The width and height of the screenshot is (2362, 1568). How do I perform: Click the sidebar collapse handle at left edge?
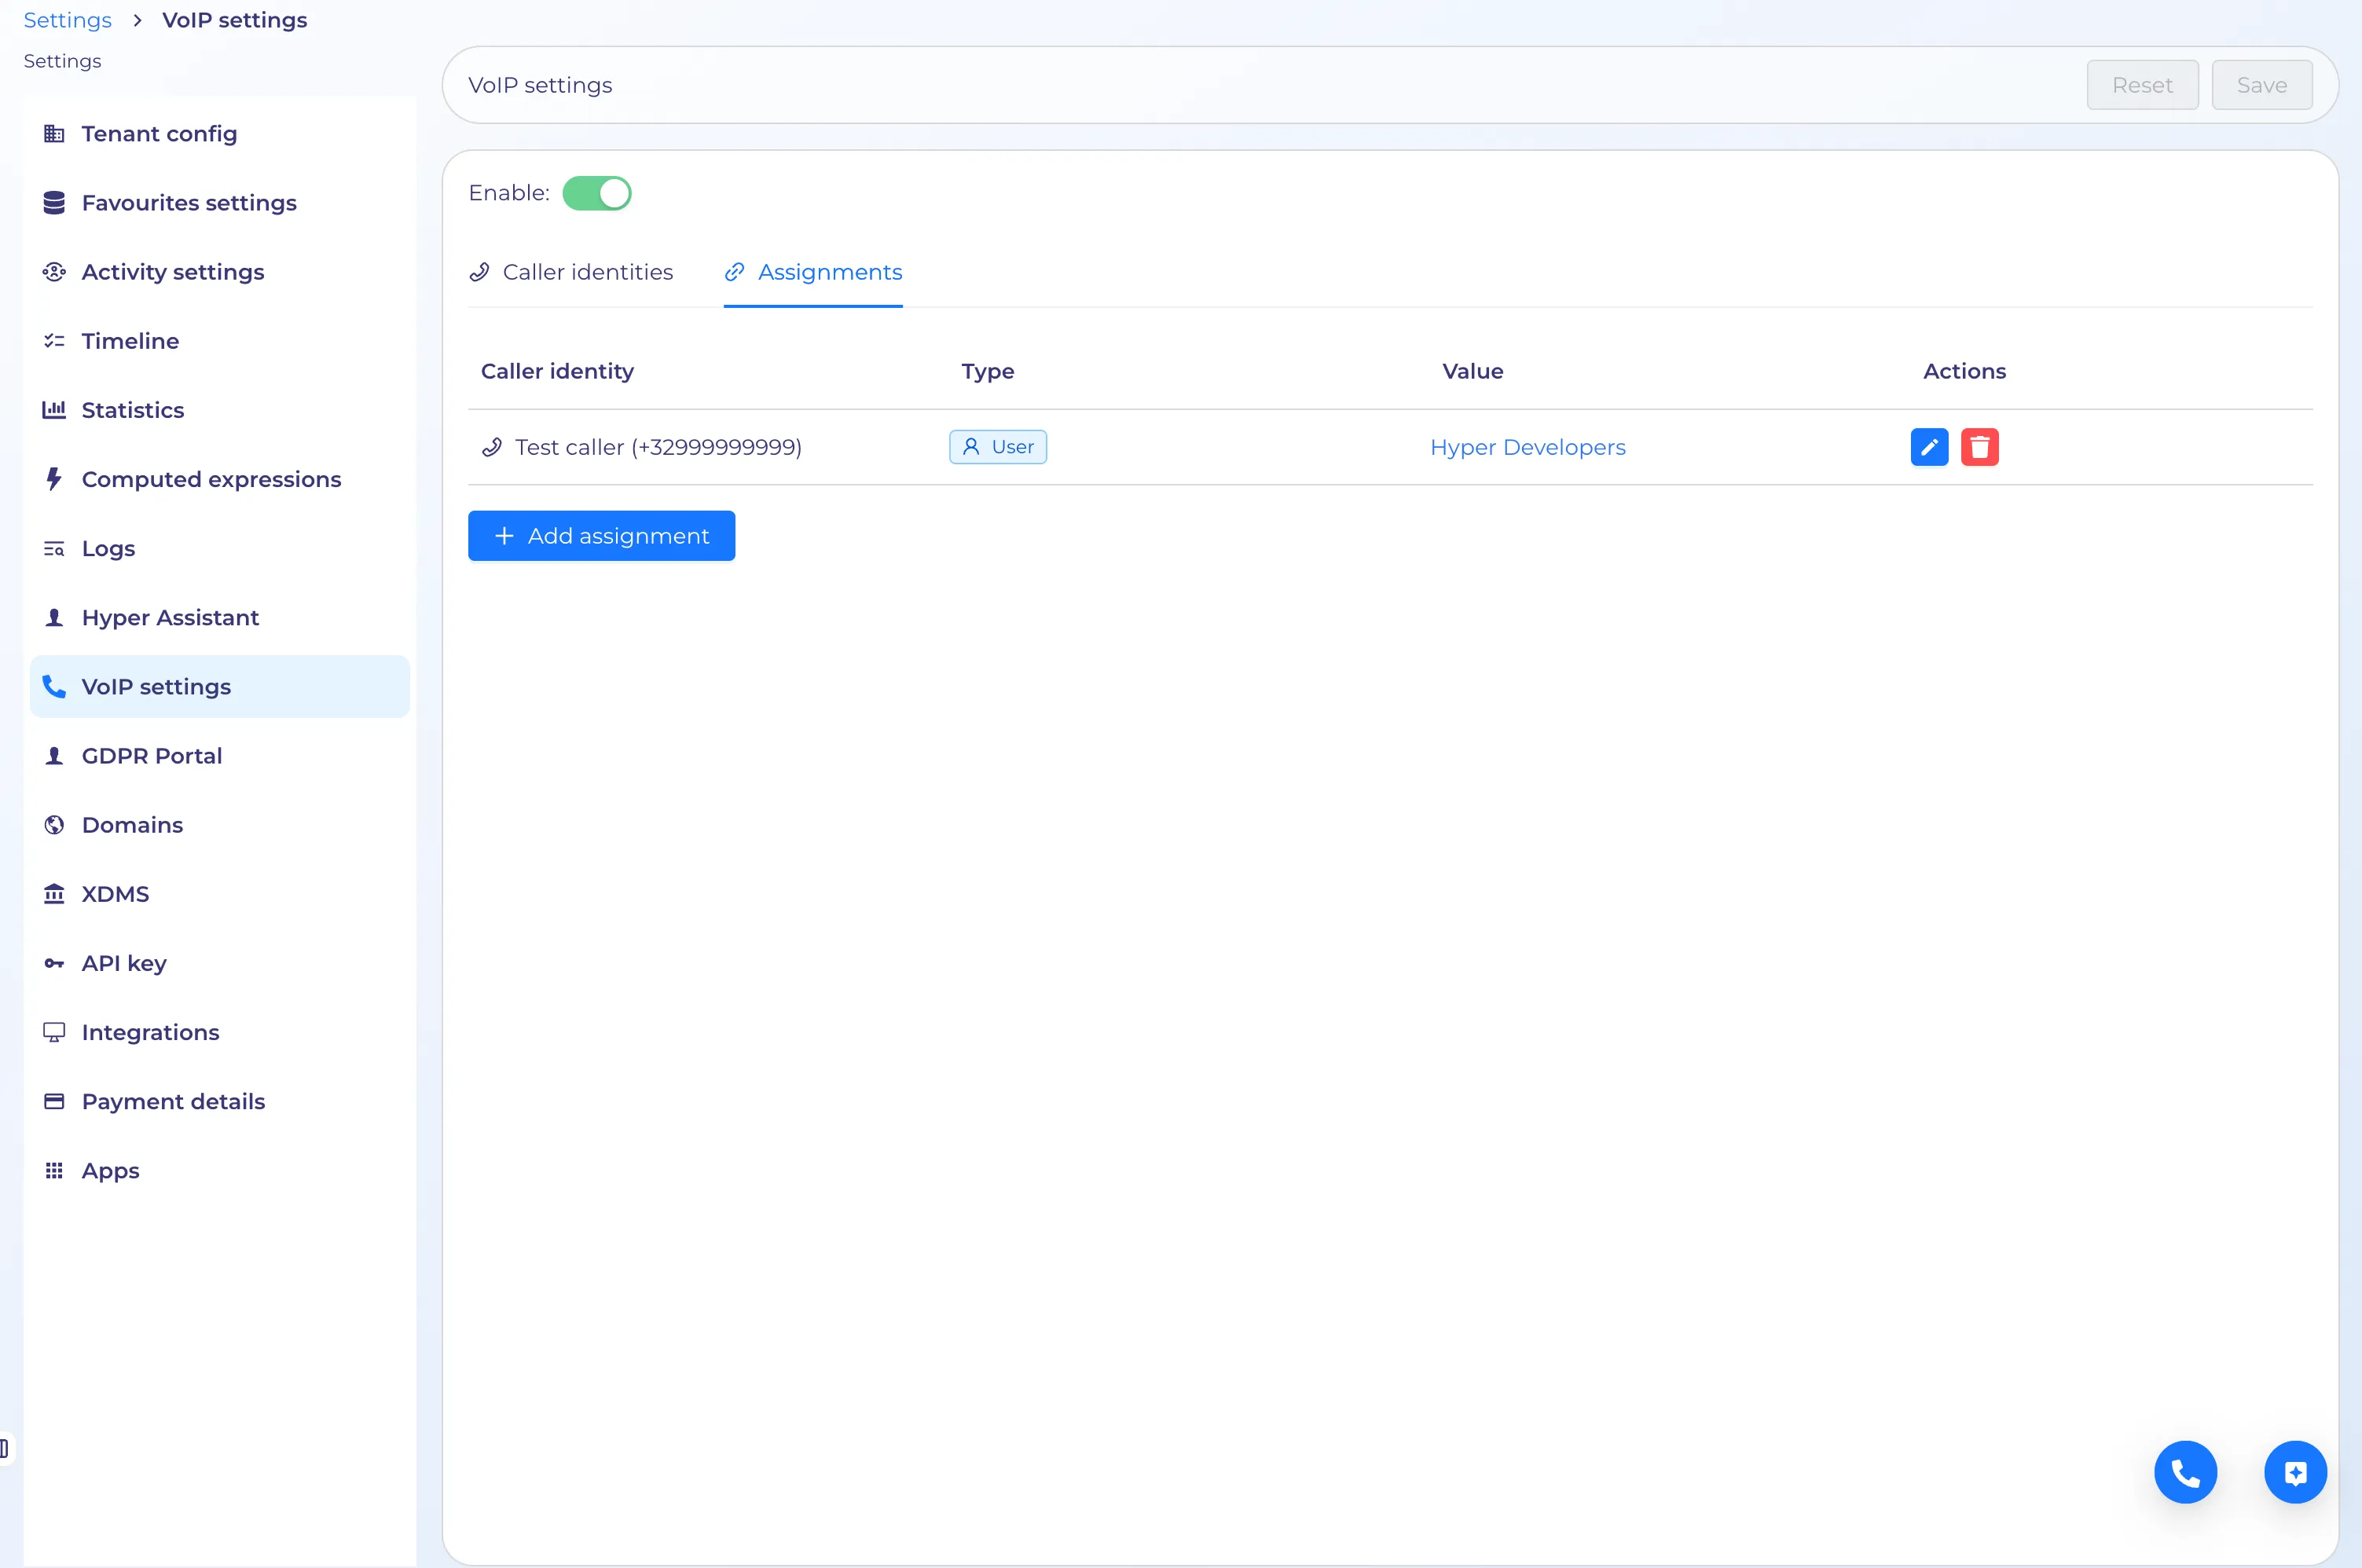coord(5,1448)
